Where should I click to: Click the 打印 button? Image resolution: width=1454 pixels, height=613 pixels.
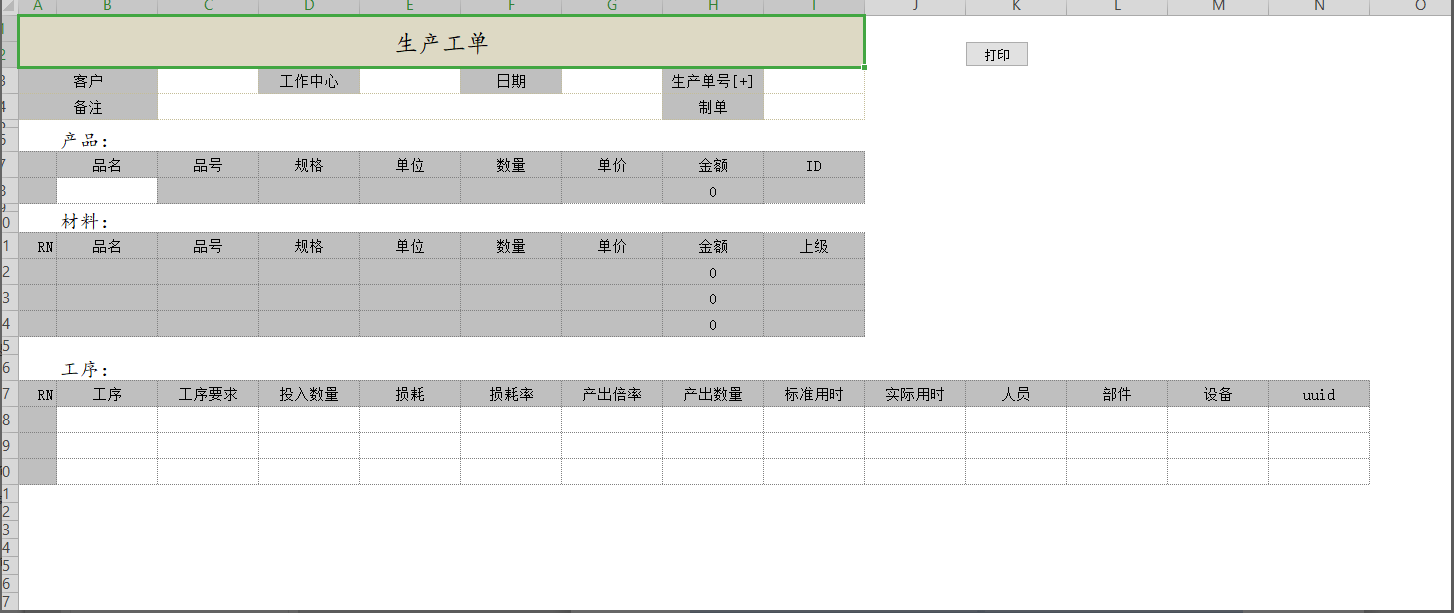pos(996,55)
